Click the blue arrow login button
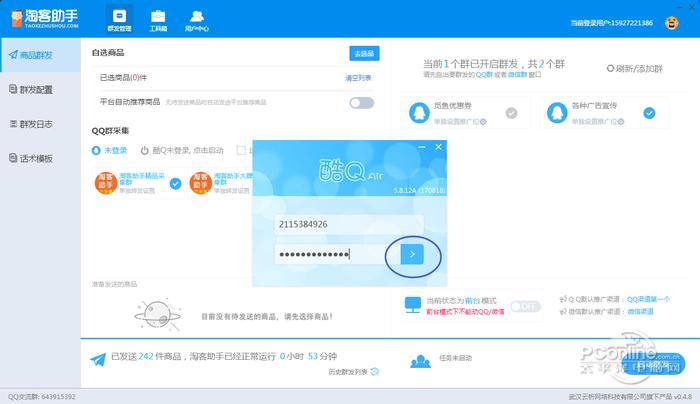This screenshot has width=700, height=404. pos(412,254)
